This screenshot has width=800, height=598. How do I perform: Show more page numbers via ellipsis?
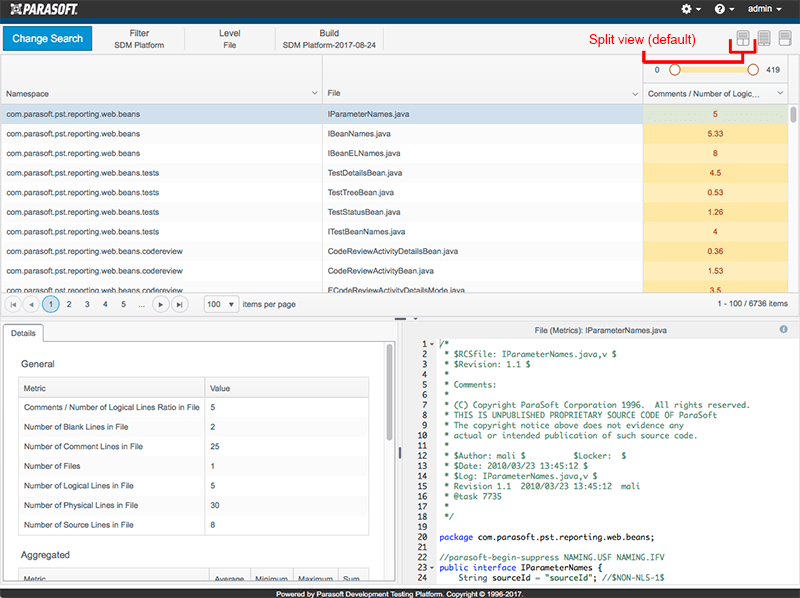click(141, 305)
